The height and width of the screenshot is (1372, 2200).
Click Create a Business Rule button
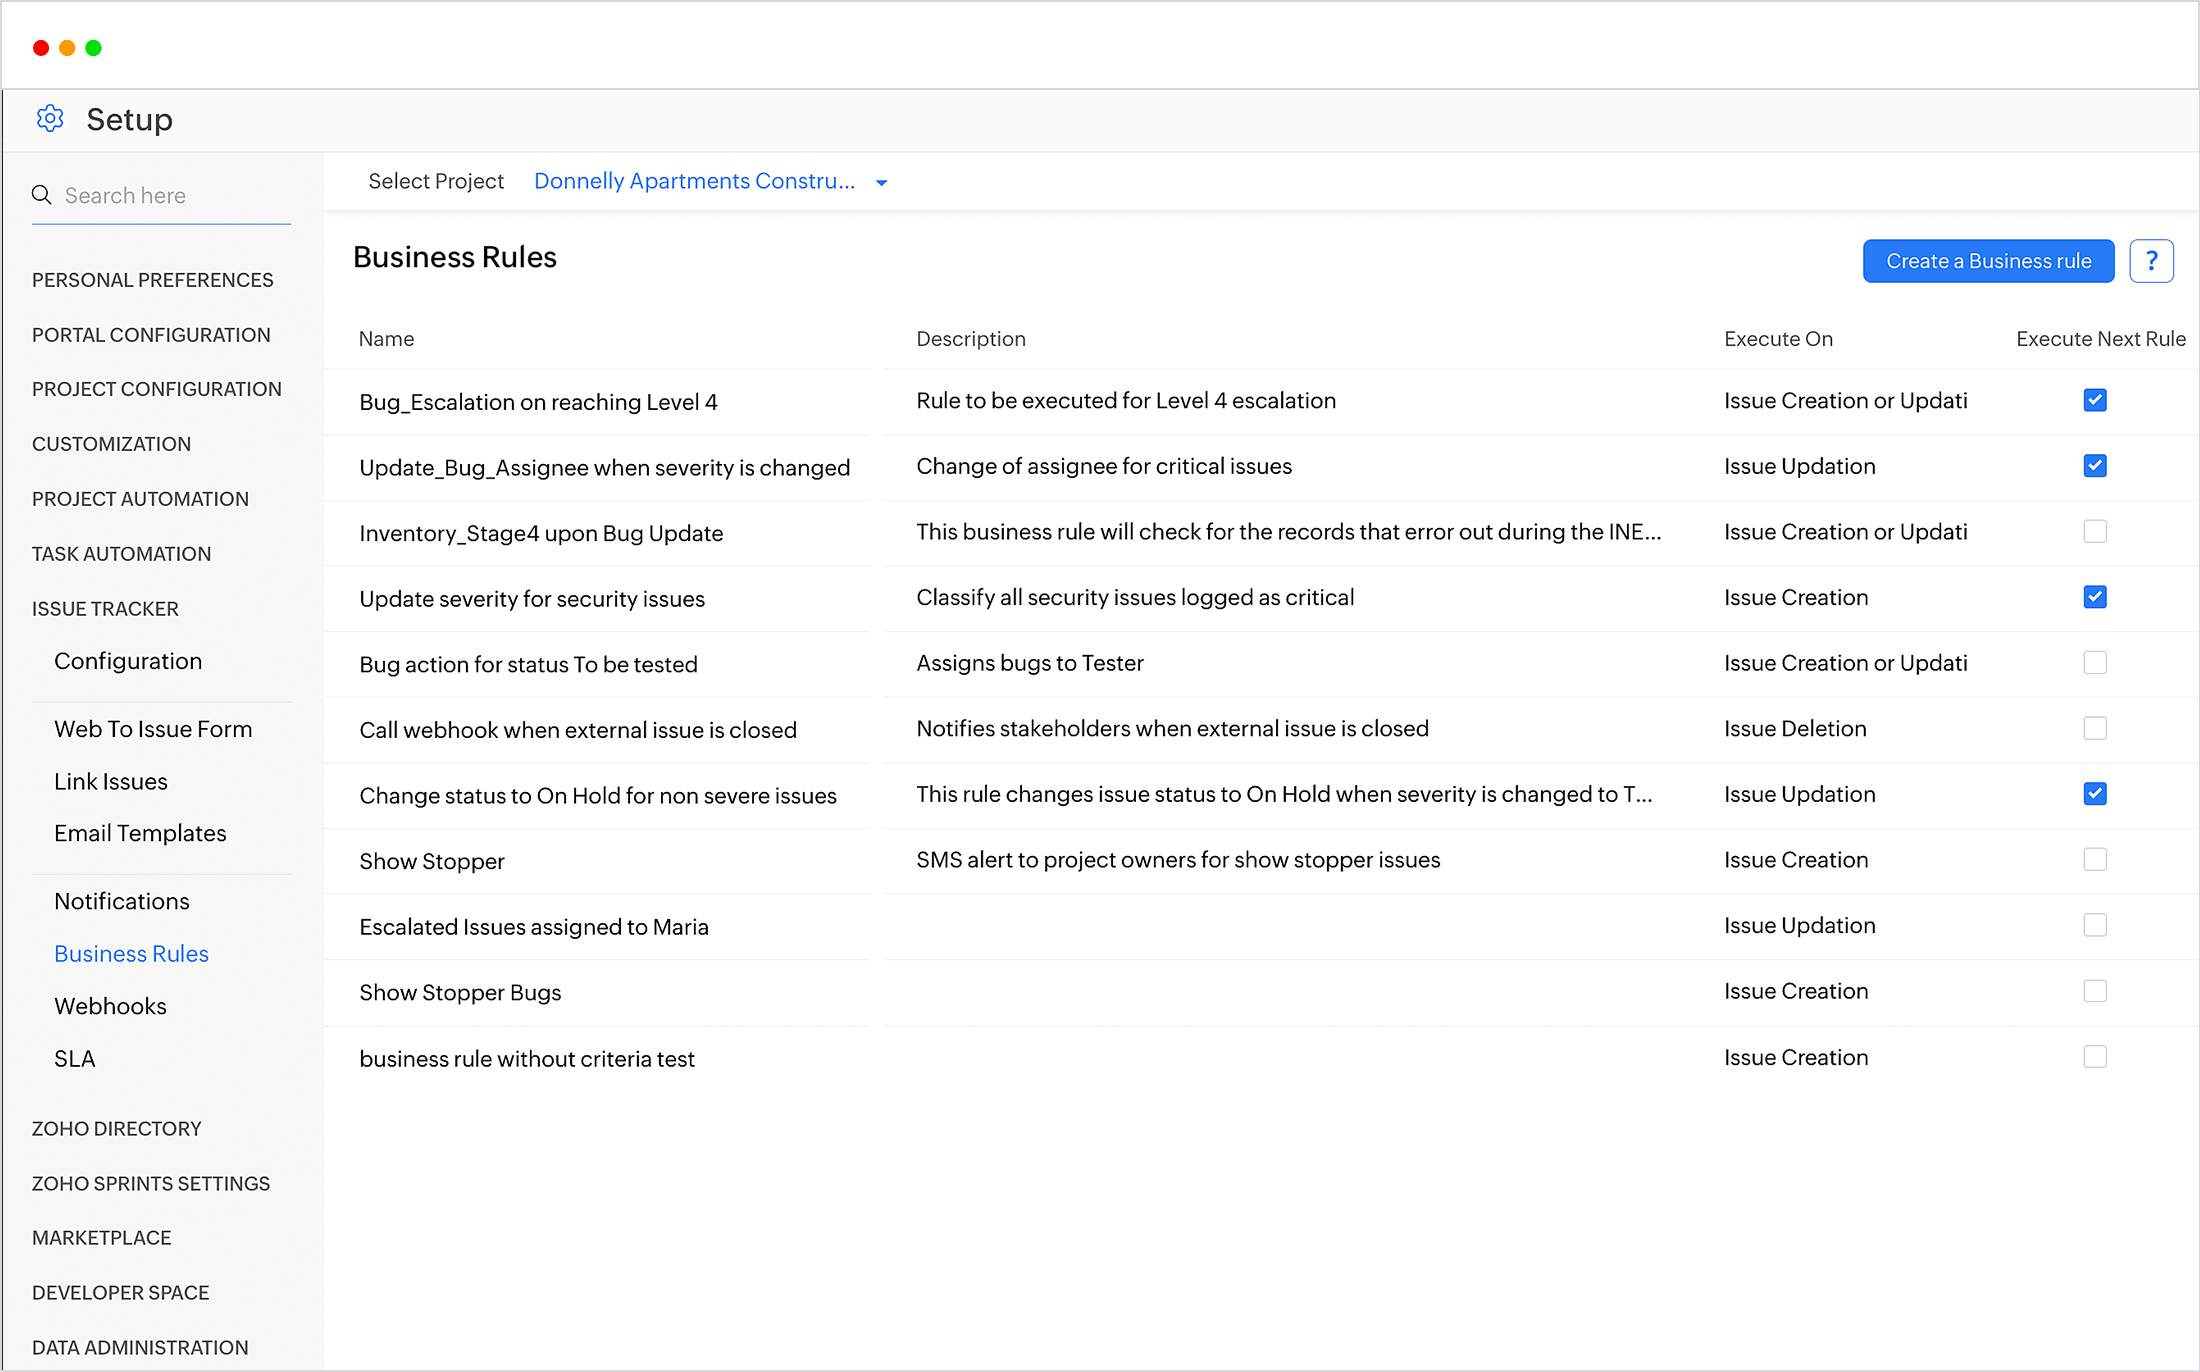[1987, 259]
